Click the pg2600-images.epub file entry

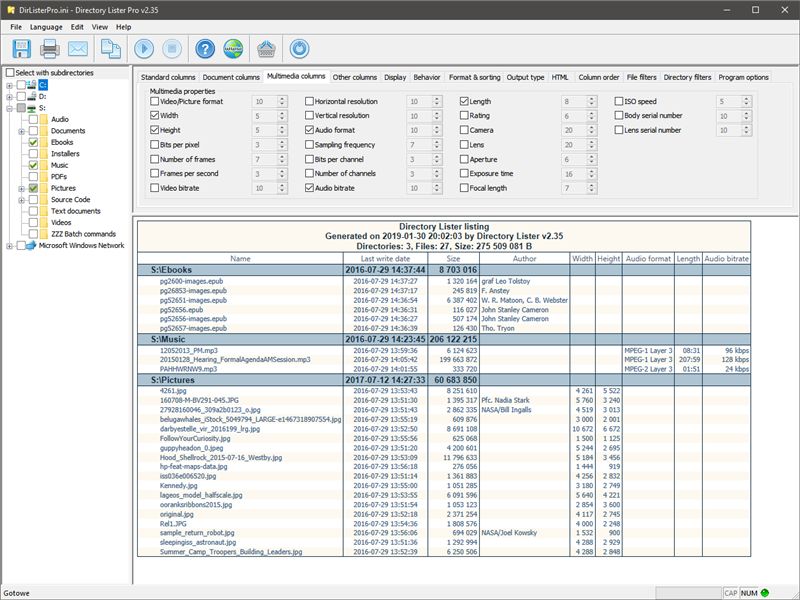(x=191, y=281)
